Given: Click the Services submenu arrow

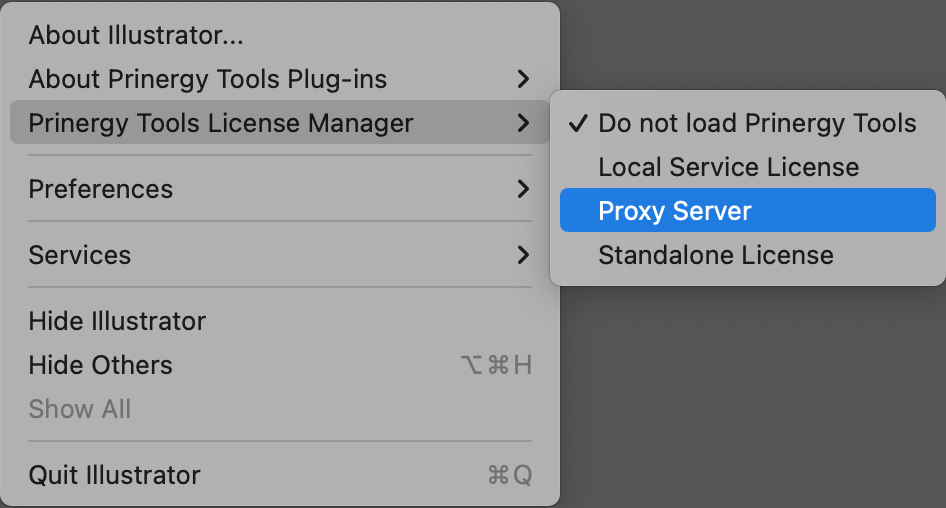Looking at the screenshot, I should point(523,255).
